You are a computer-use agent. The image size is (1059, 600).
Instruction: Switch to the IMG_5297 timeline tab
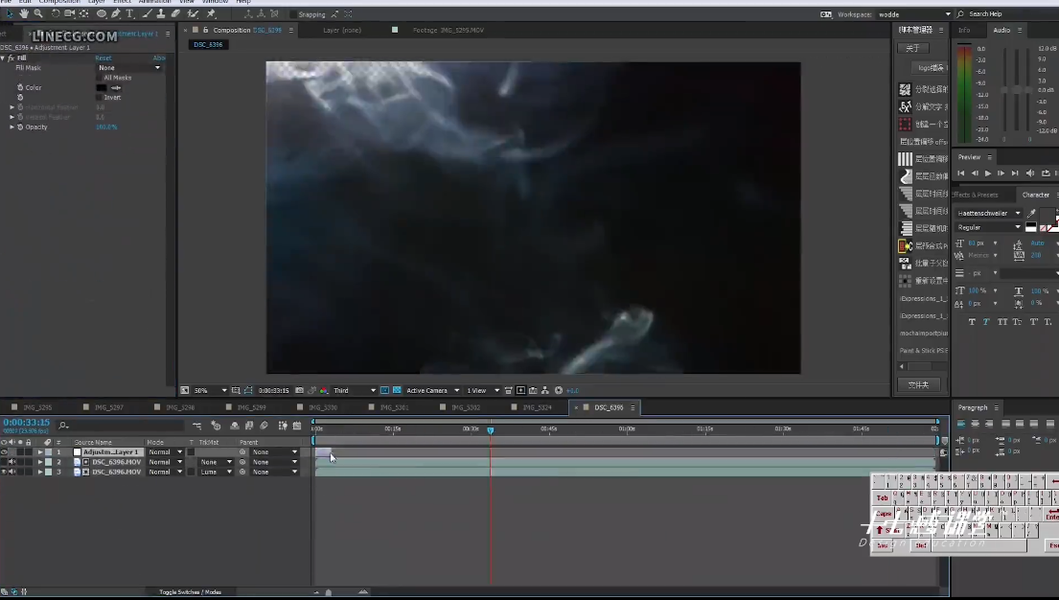[108, 407]
